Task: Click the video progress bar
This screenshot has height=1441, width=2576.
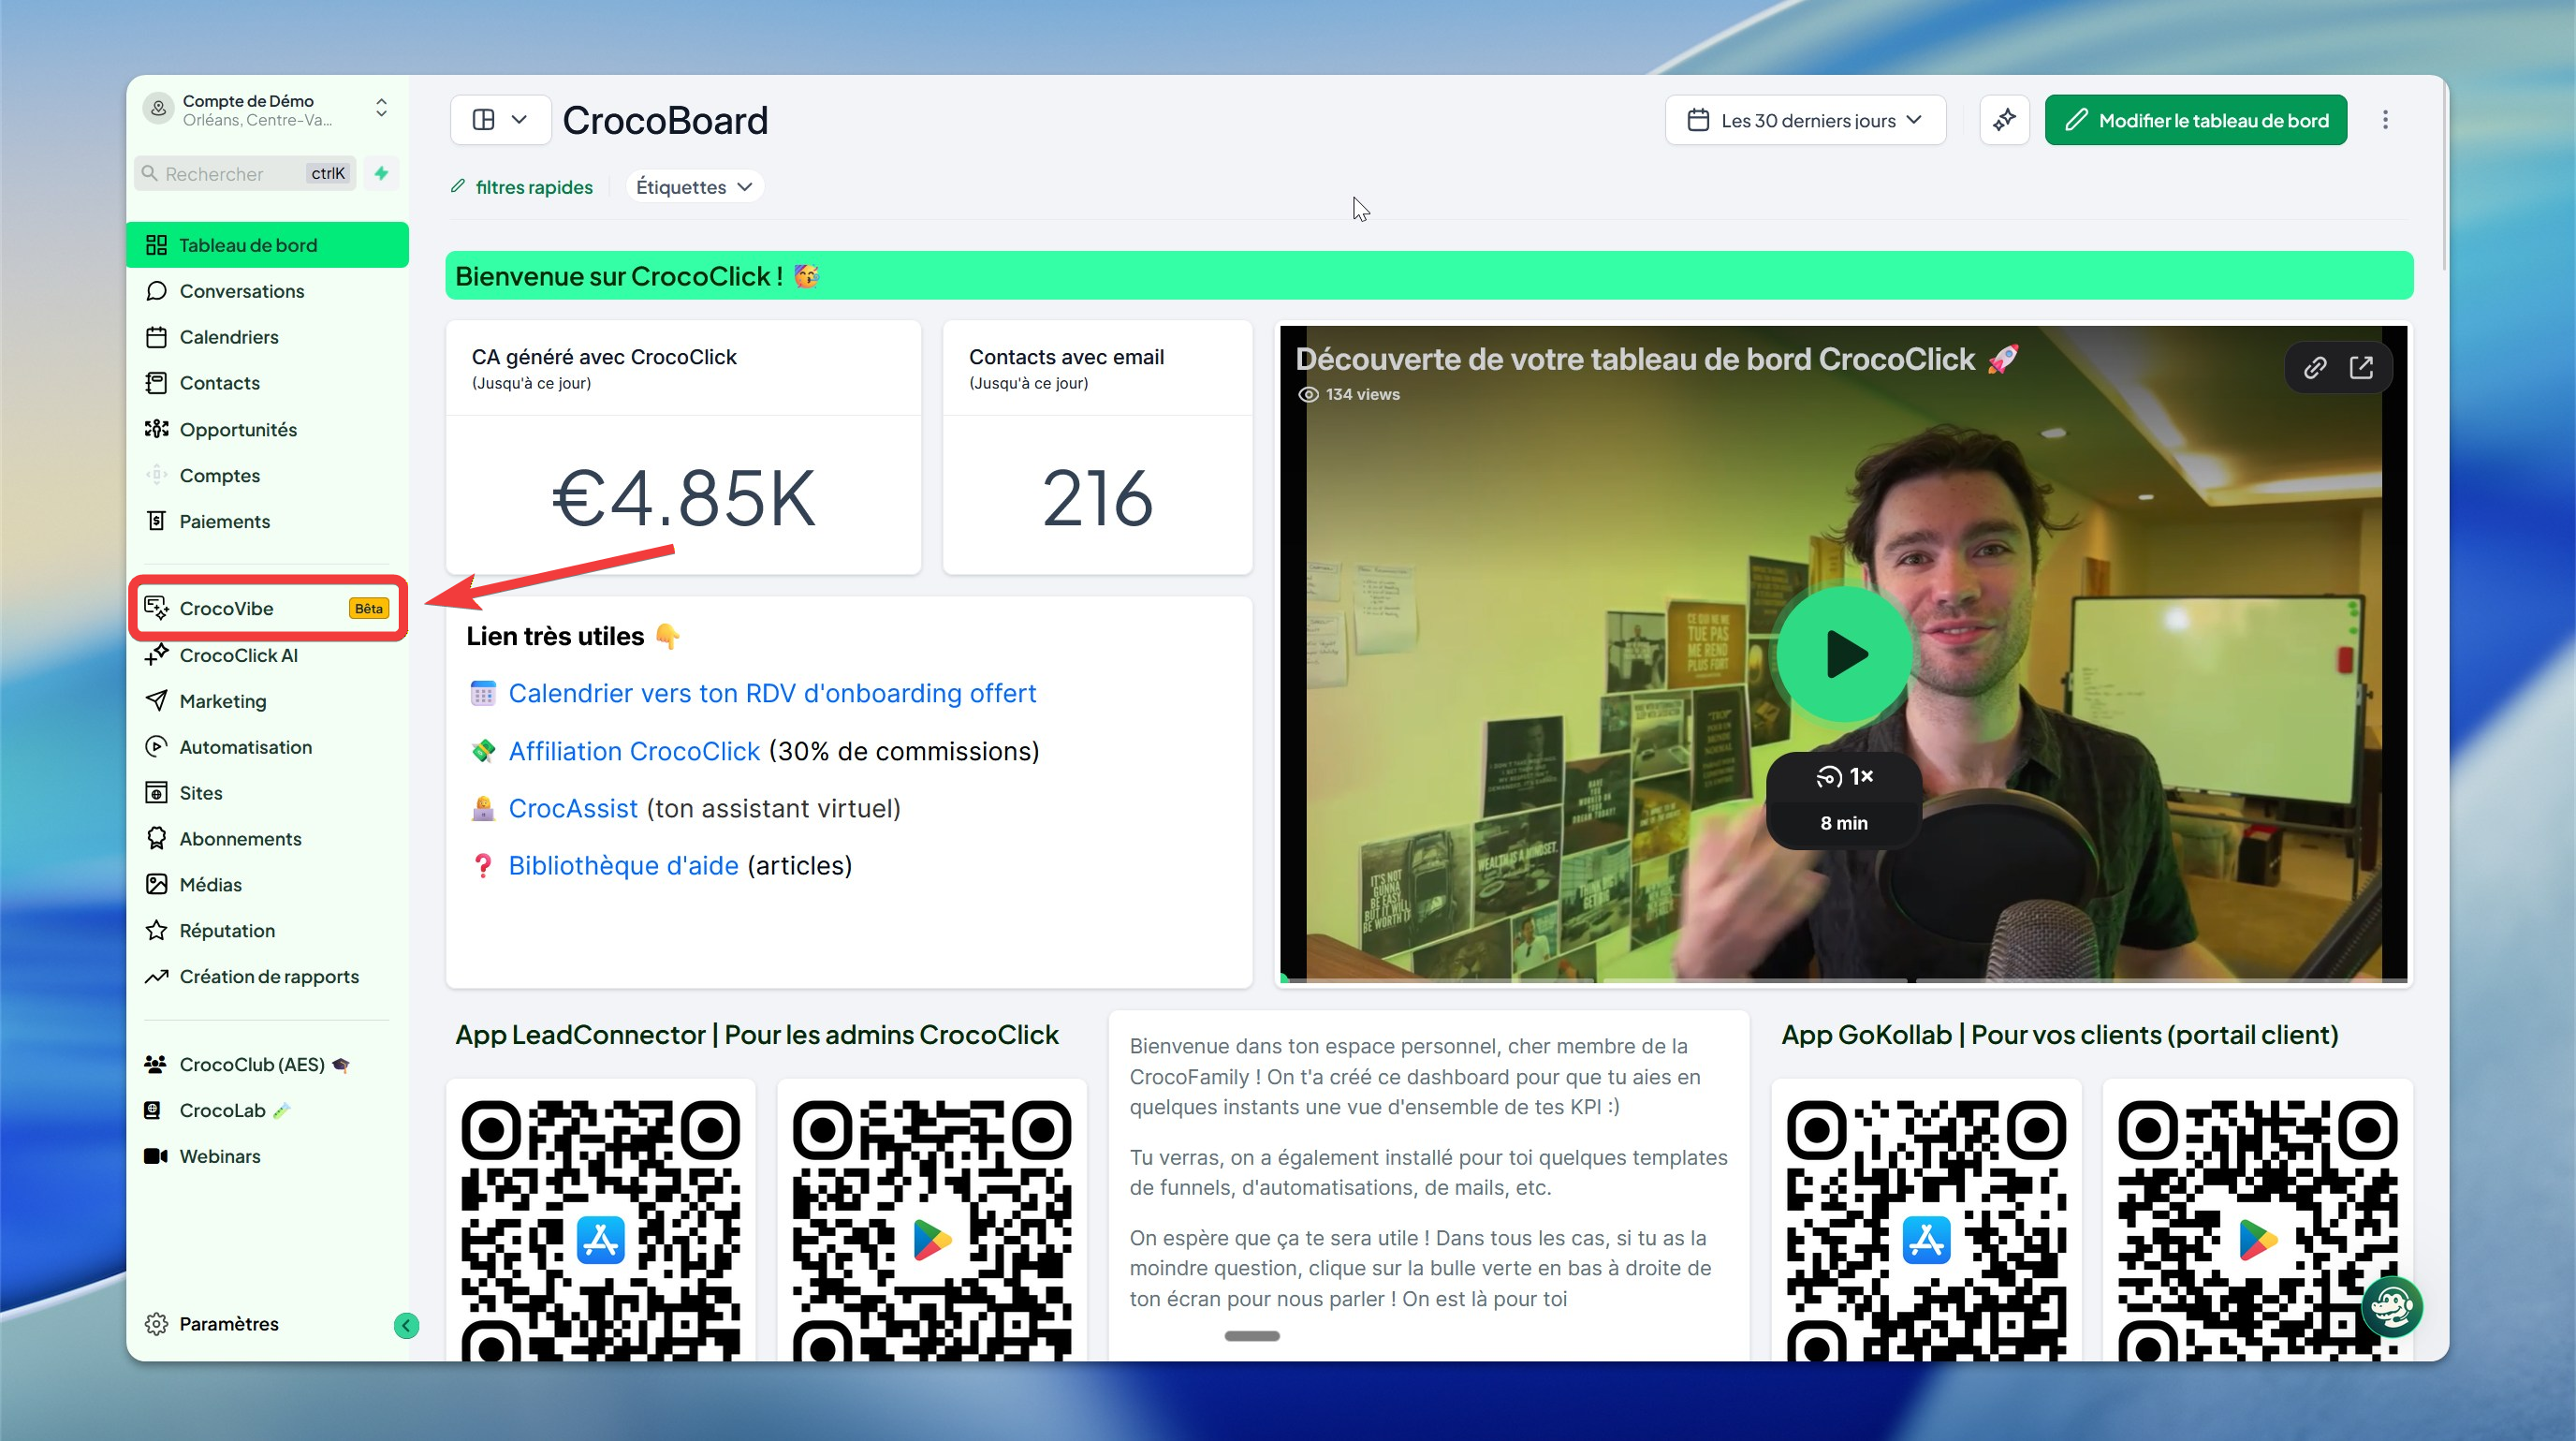Action: [x=1844, y=980]
